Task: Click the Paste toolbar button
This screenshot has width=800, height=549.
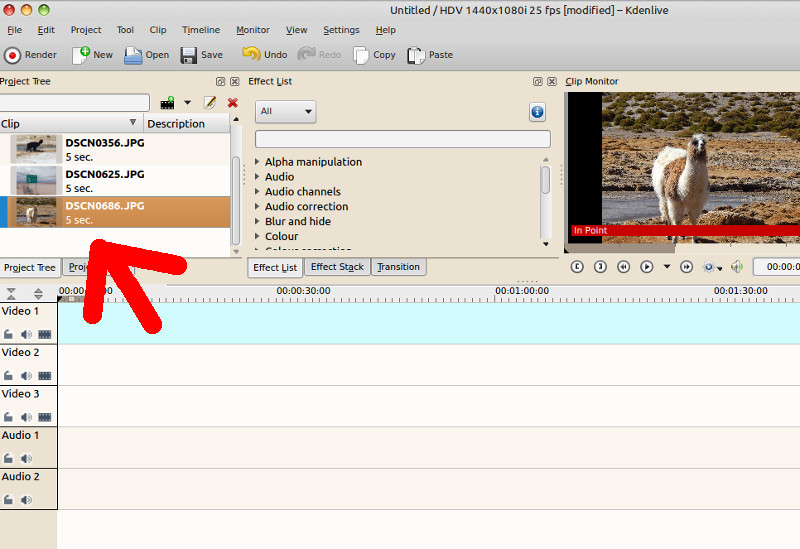Action: click(x=430, y=55)
